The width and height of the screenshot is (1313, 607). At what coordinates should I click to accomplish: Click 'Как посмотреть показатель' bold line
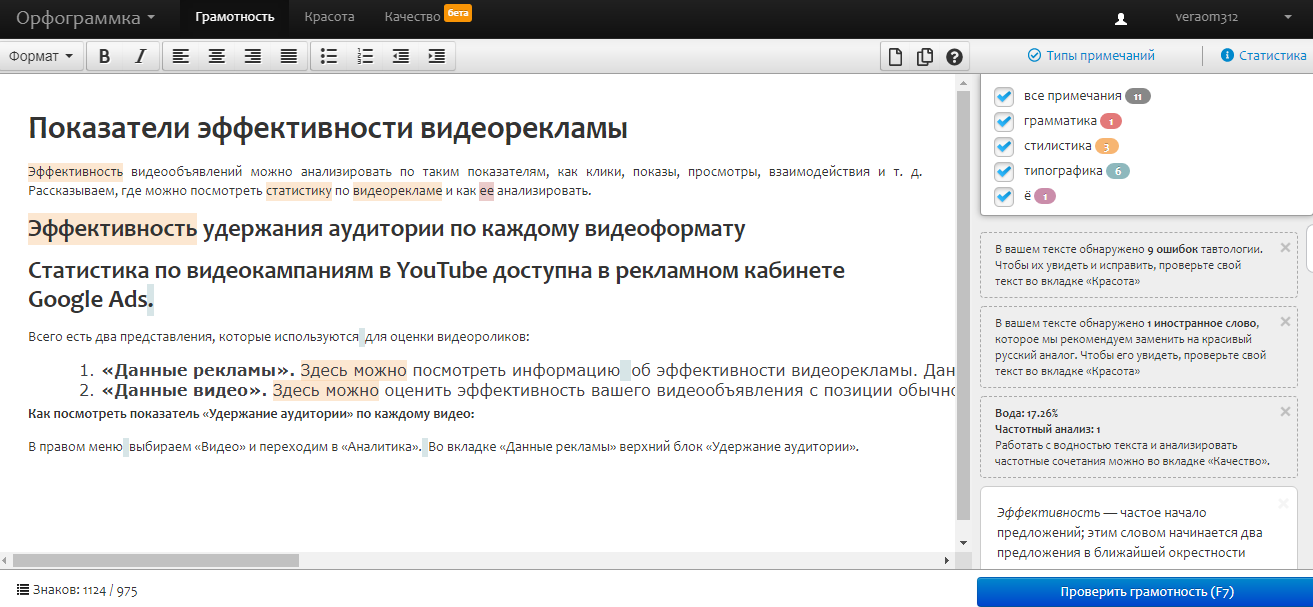coord(251,414)
